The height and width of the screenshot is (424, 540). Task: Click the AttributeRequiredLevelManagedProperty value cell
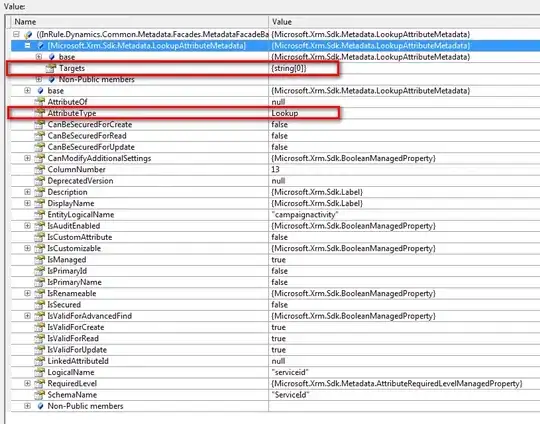[x=397, y=383]
